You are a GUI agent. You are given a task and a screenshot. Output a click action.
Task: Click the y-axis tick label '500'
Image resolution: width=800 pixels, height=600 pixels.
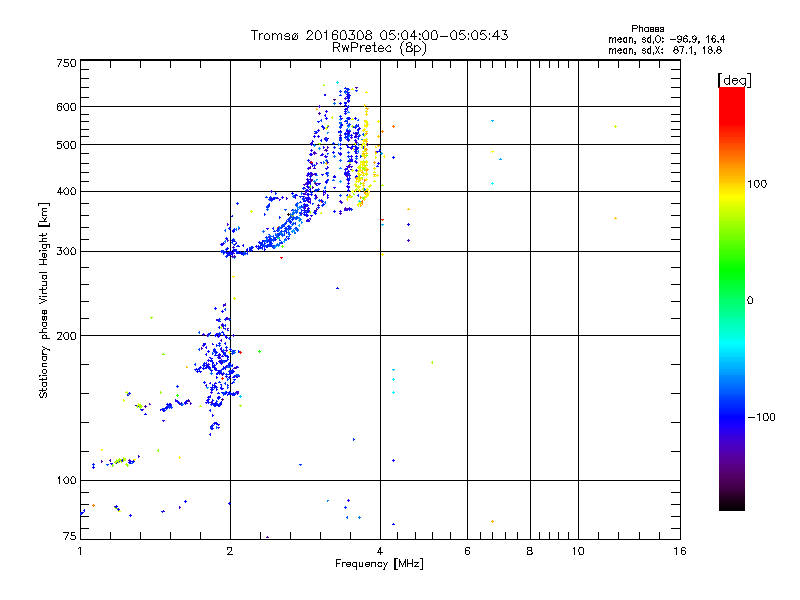pos(67,145)
